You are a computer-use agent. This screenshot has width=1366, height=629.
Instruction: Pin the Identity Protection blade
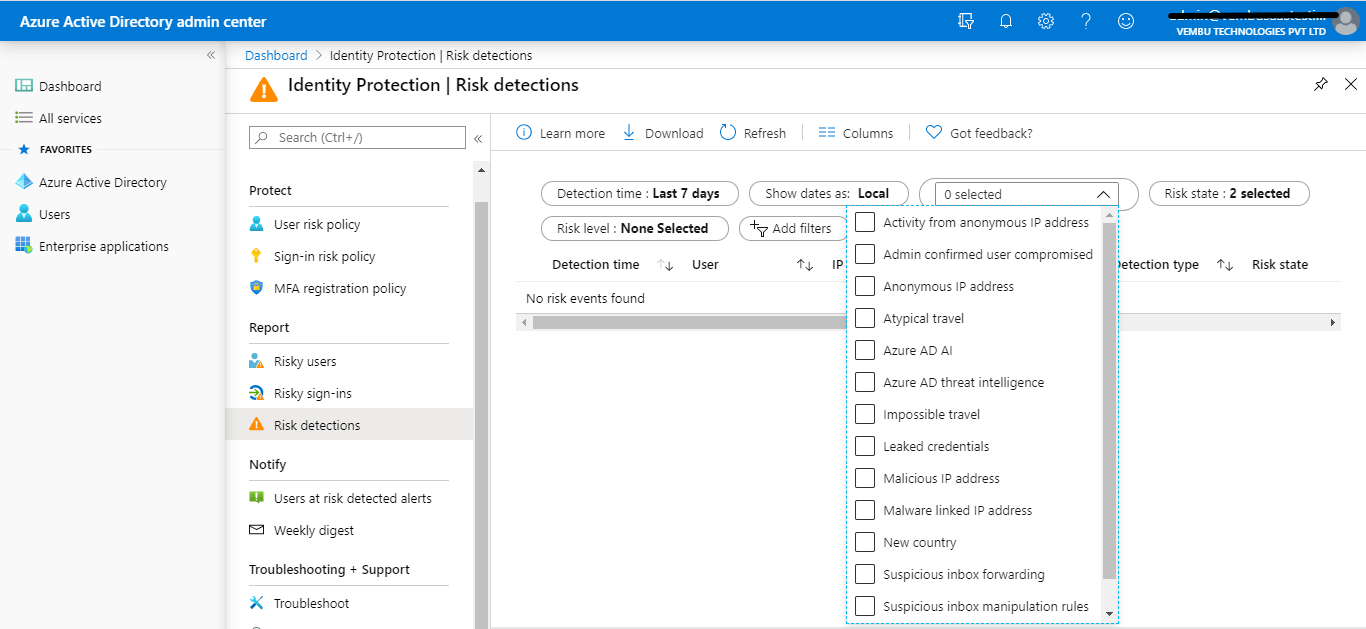(x=1321, y=85)
